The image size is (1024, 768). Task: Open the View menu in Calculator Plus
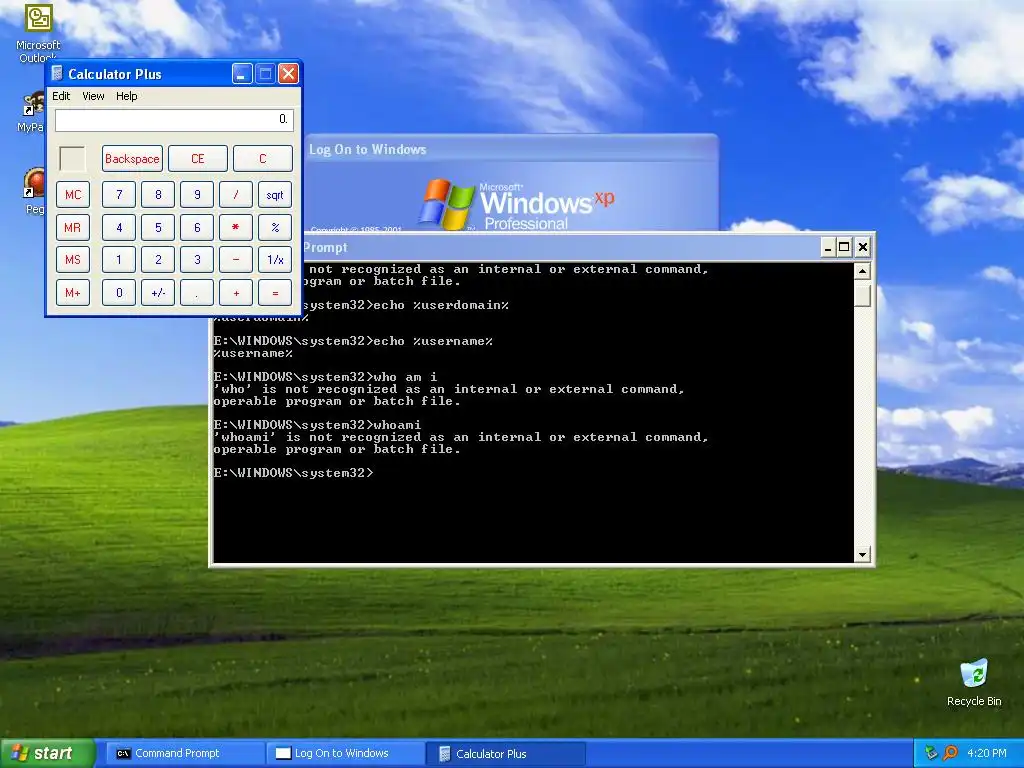[93, 96]
